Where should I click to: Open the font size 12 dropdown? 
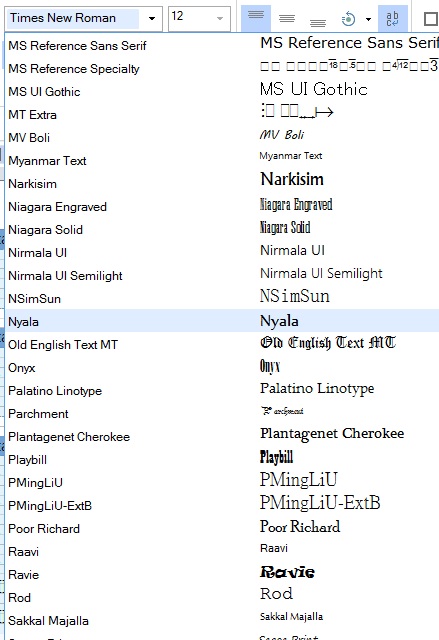[220, 18]
